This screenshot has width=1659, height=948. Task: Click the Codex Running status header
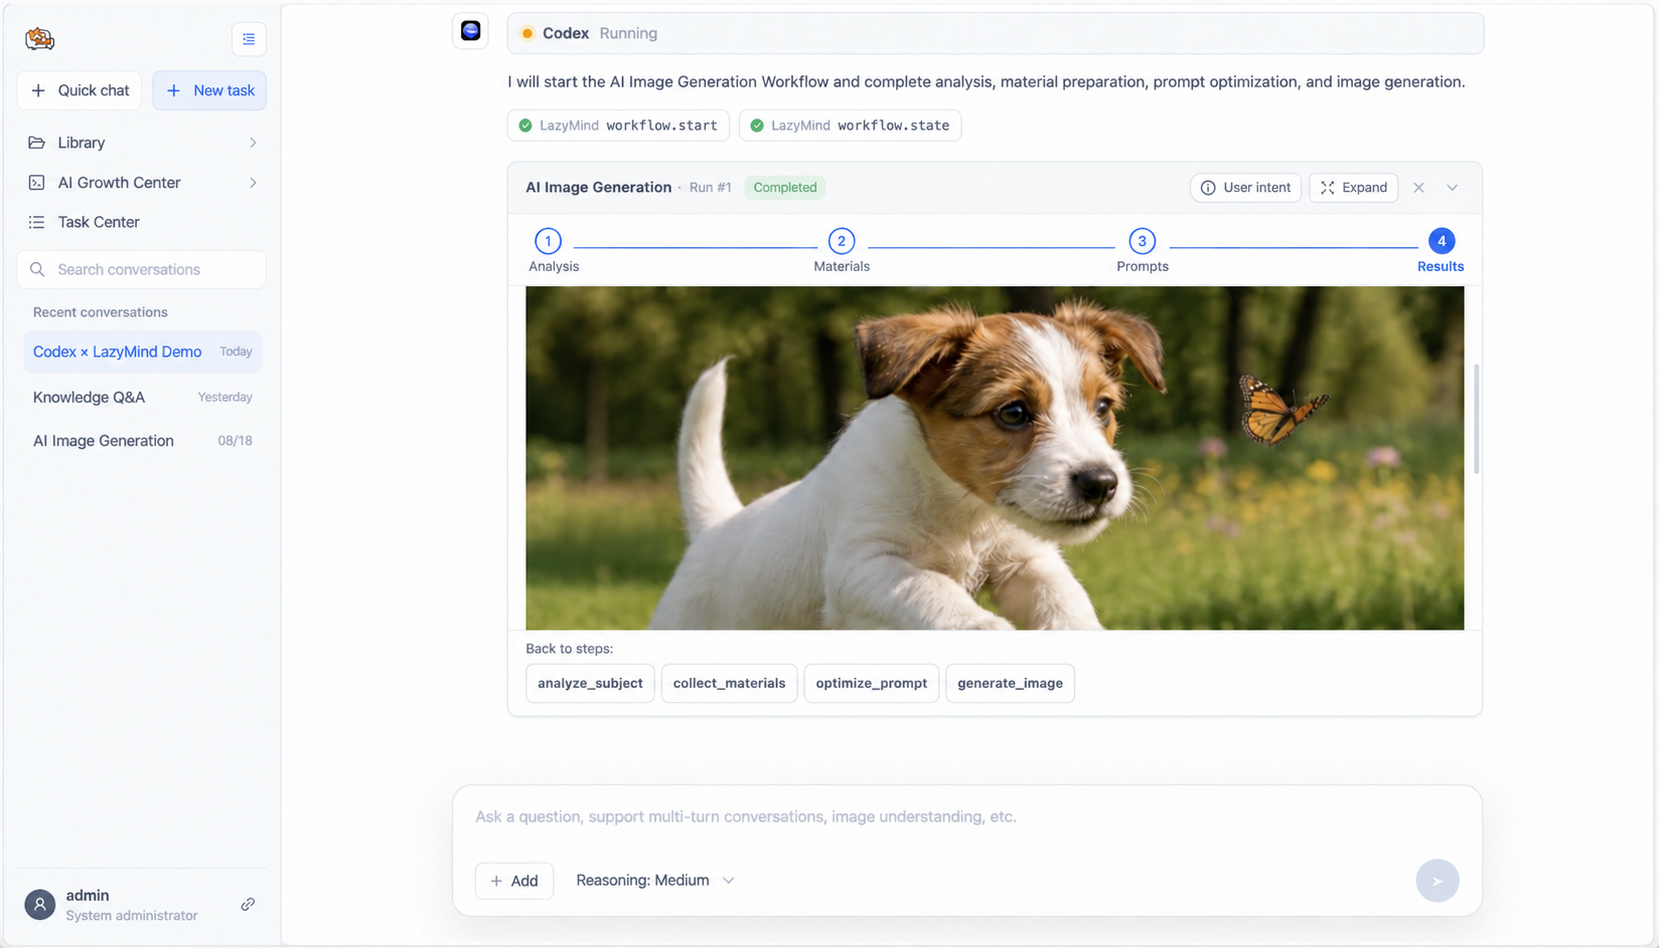[x=995, y=34]
